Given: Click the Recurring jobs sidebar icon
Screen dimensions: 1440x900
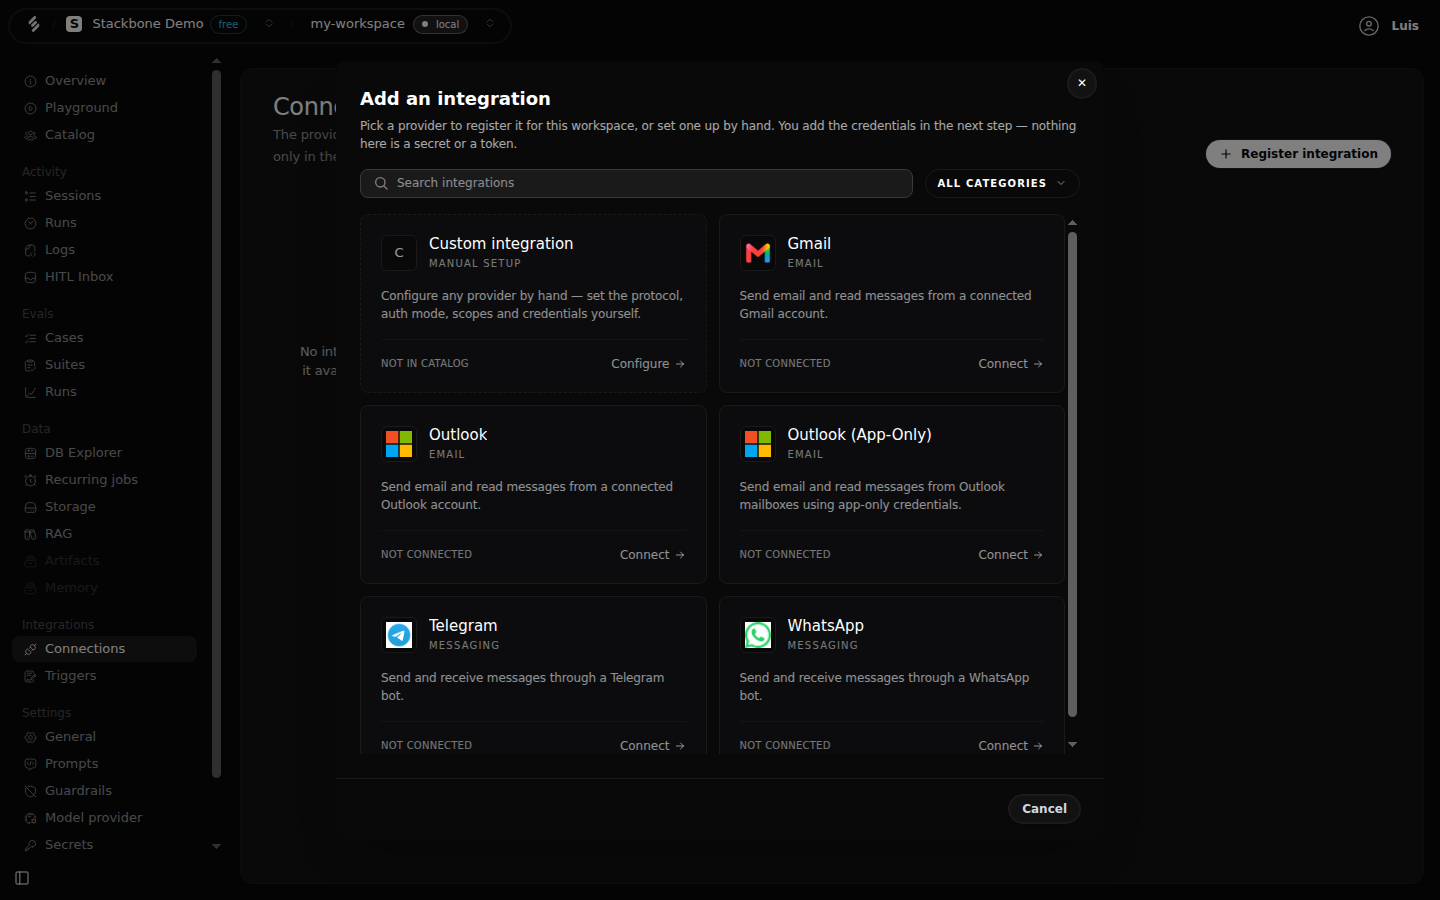Looking at the screenshot, I should pos(31,480).
